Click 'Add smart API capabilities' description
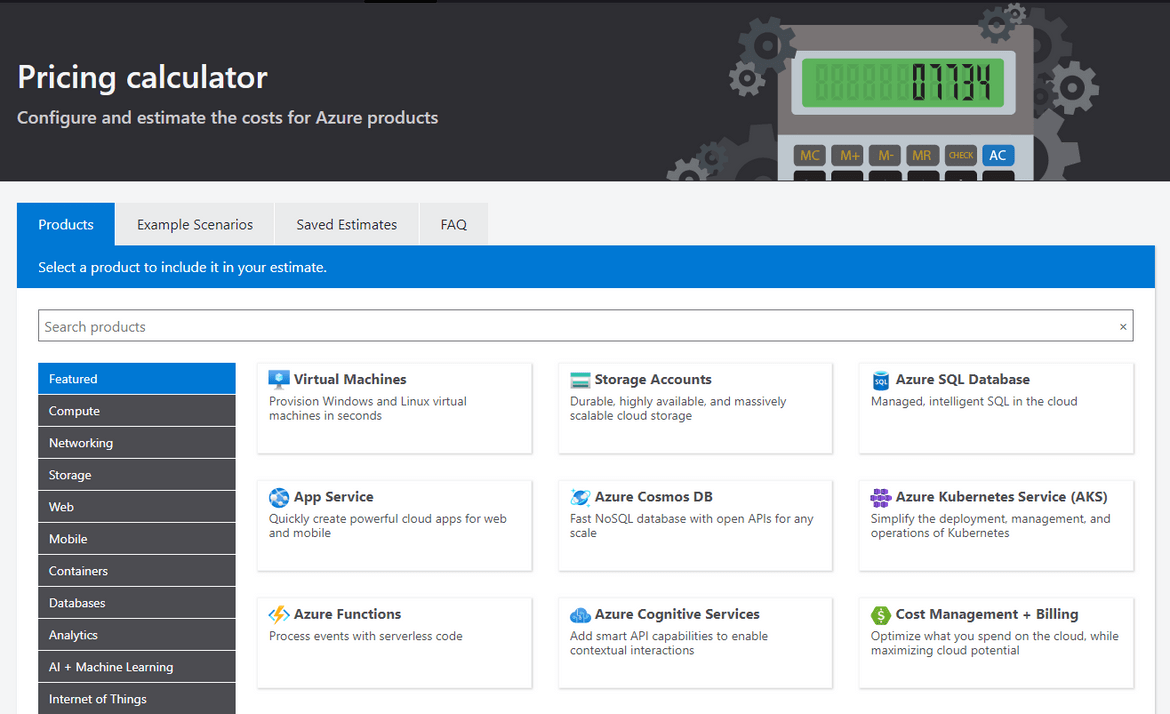This screenshot has height=714, width=1170. (x=669, y=643)
